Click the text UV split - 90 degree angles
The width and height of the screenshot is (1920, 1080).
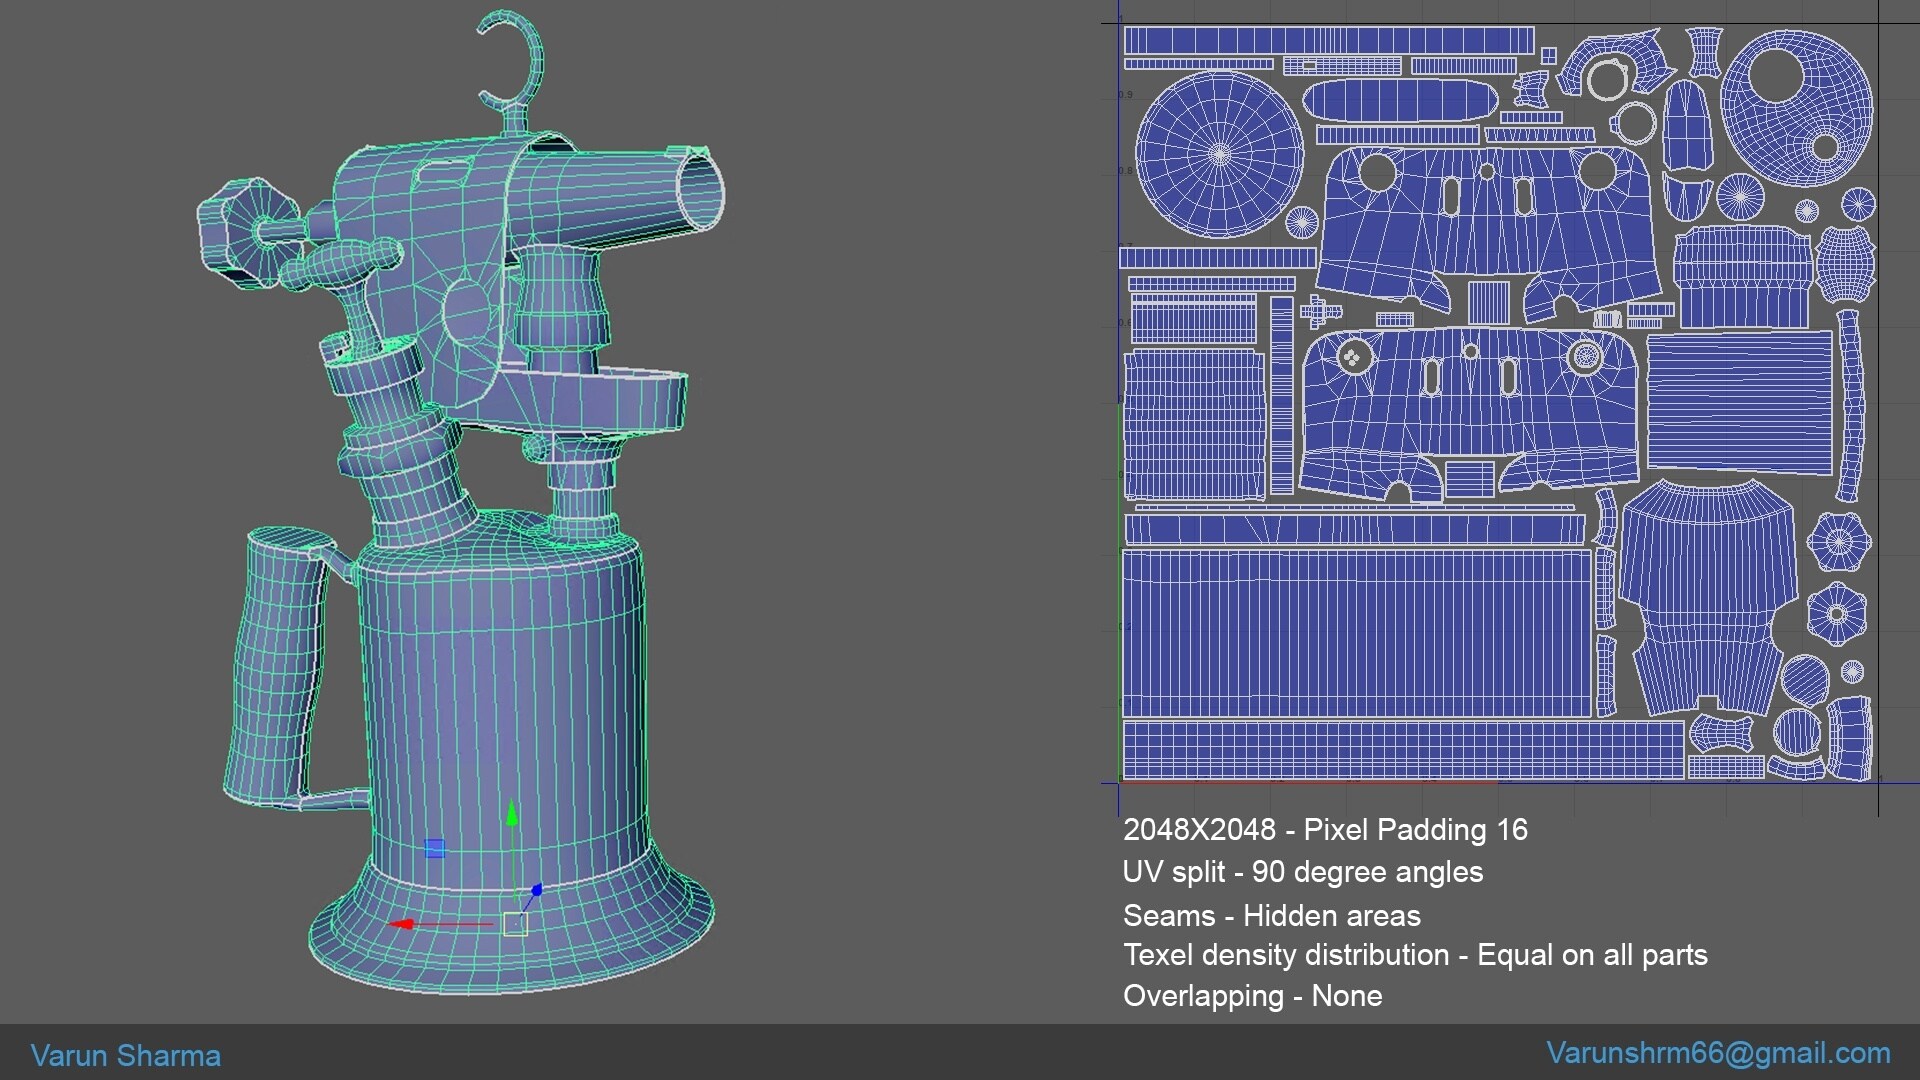pos(1303,872)
